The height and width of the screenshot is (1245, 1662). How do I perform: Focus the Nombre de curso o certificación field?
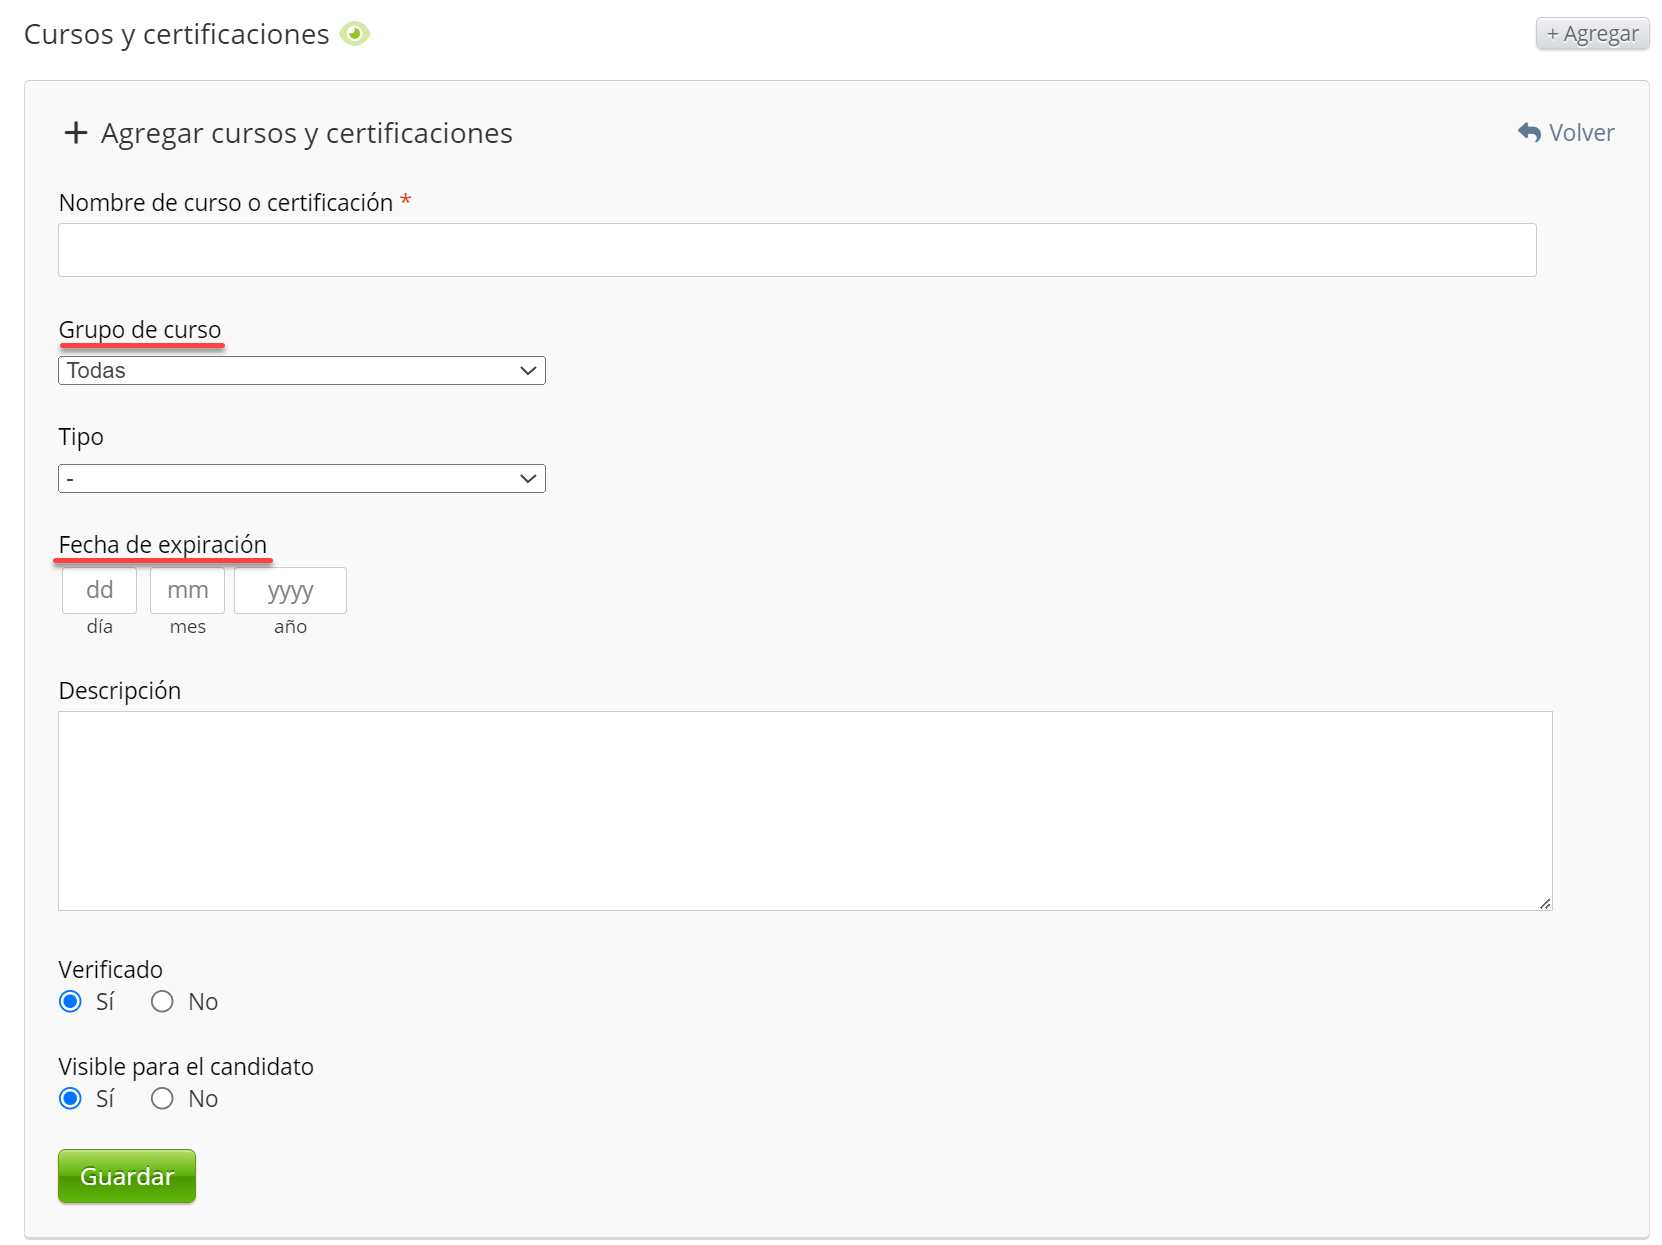click(x=796, y=250)
